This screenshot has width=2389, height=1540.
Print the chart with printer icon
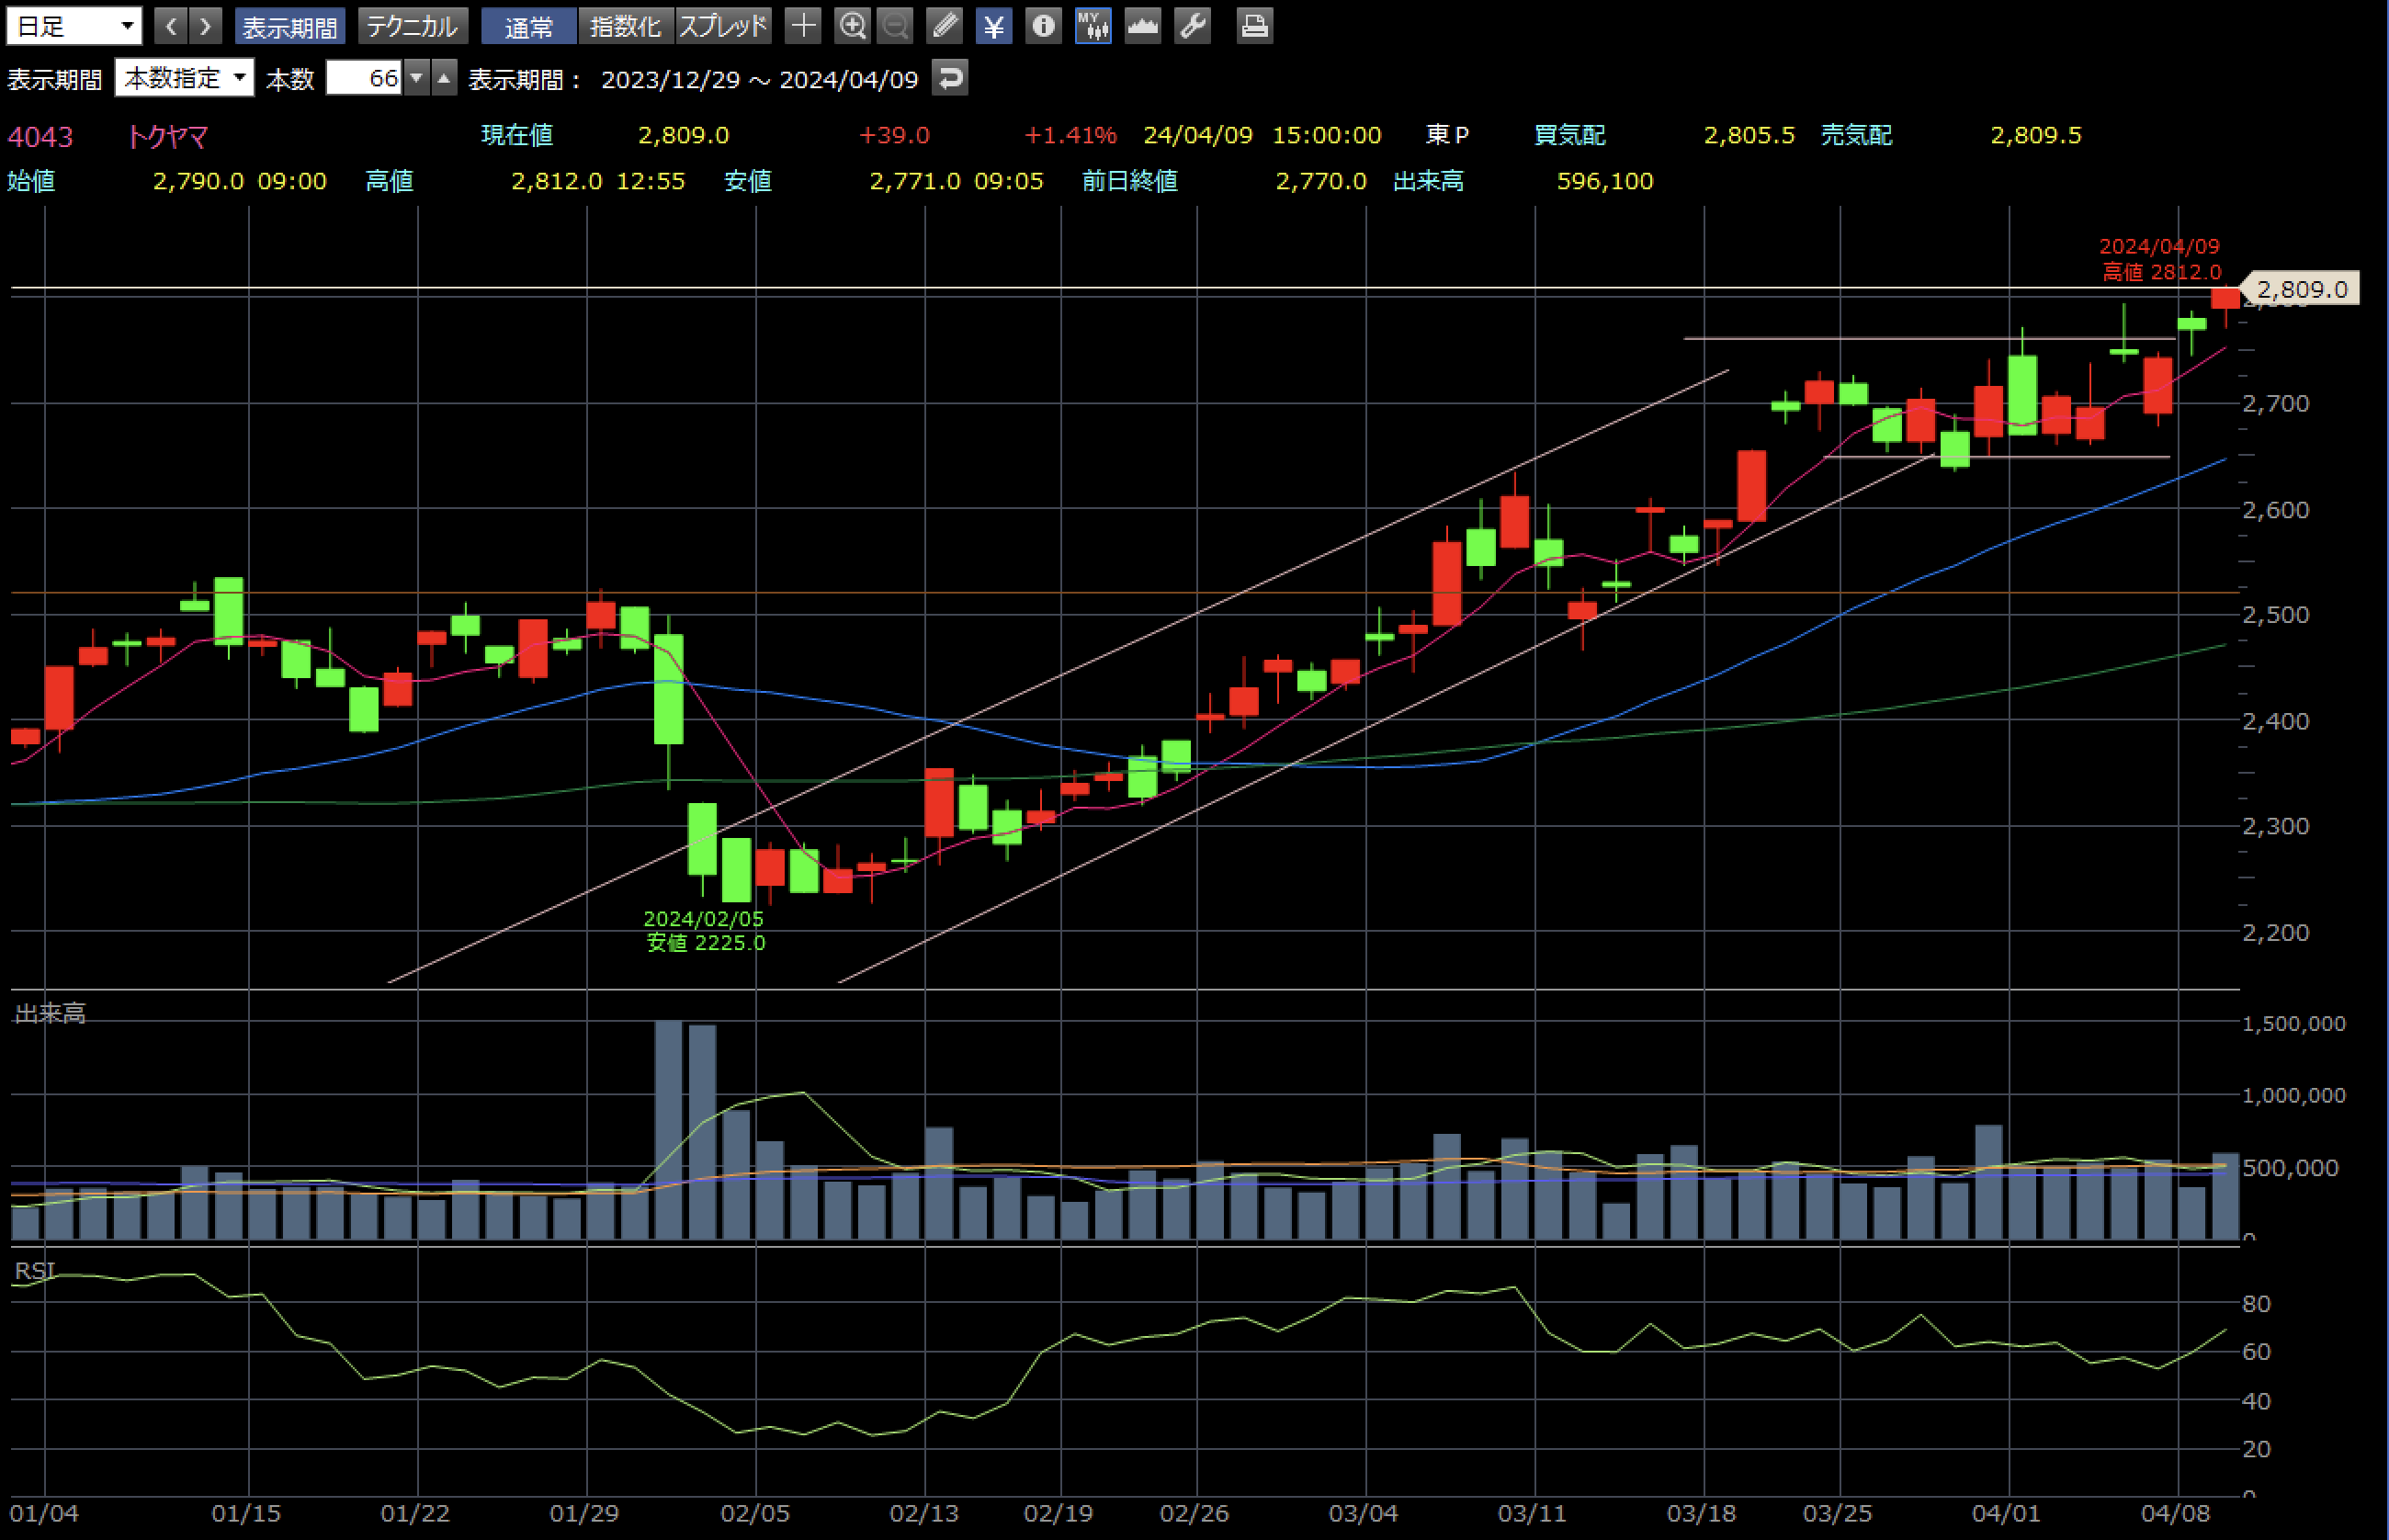1254,26
